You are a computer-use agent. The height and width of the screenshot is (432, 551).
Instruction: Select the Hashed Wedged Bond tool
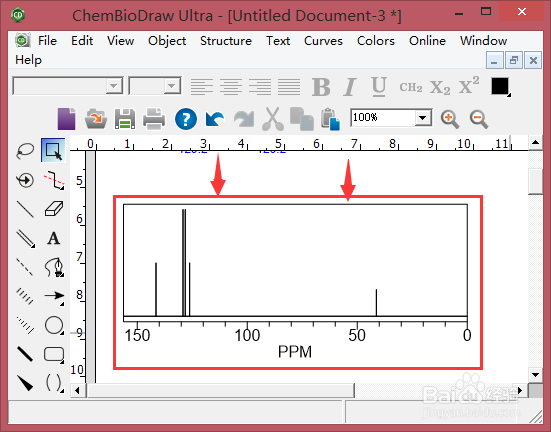[25, 325]
